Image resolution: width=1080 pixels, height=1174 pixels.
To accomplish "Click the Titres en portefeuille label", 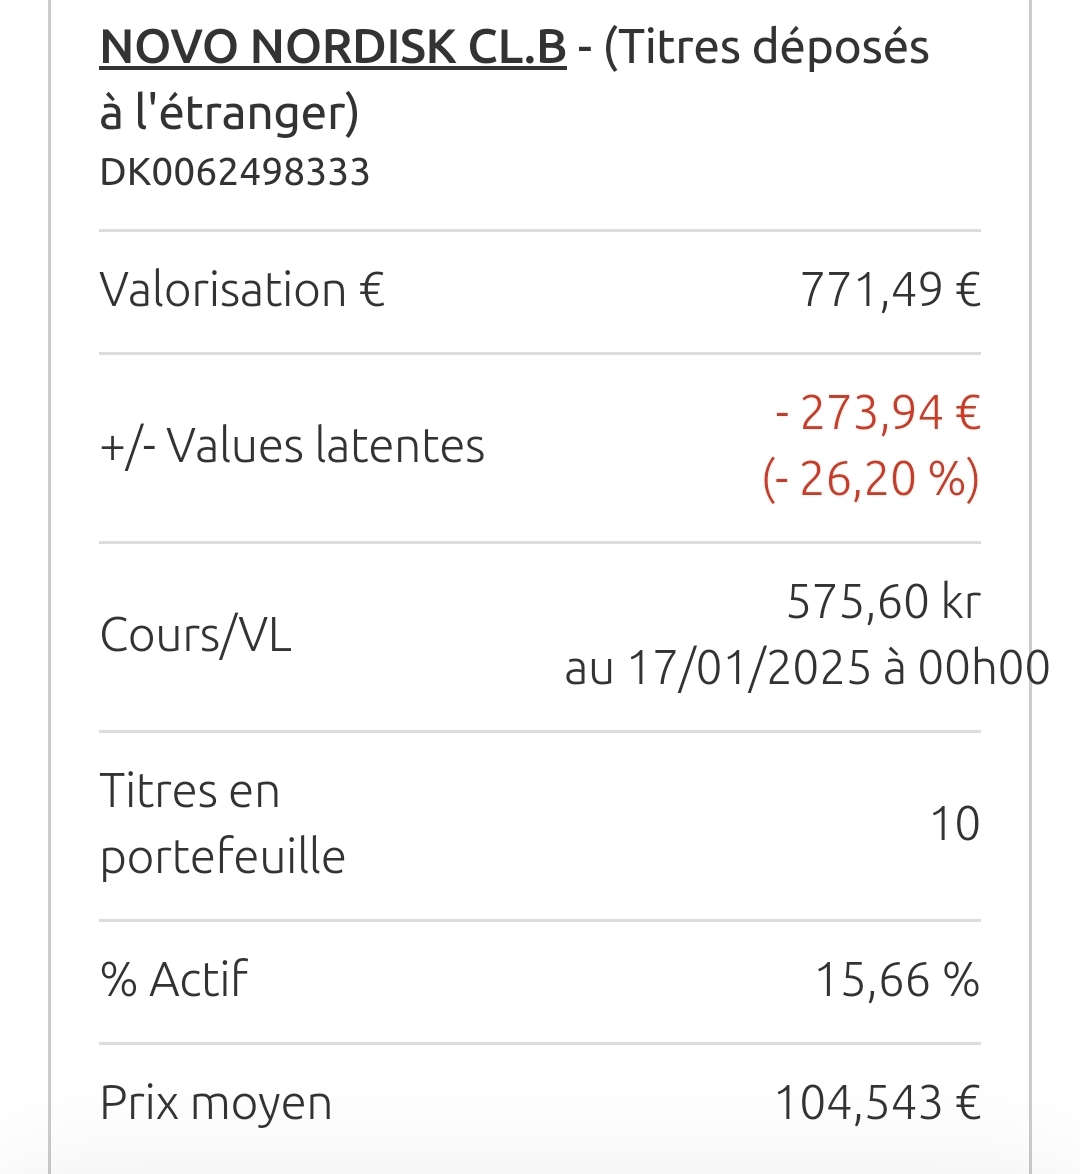I will pyautogui.click(x=222, y=824).
